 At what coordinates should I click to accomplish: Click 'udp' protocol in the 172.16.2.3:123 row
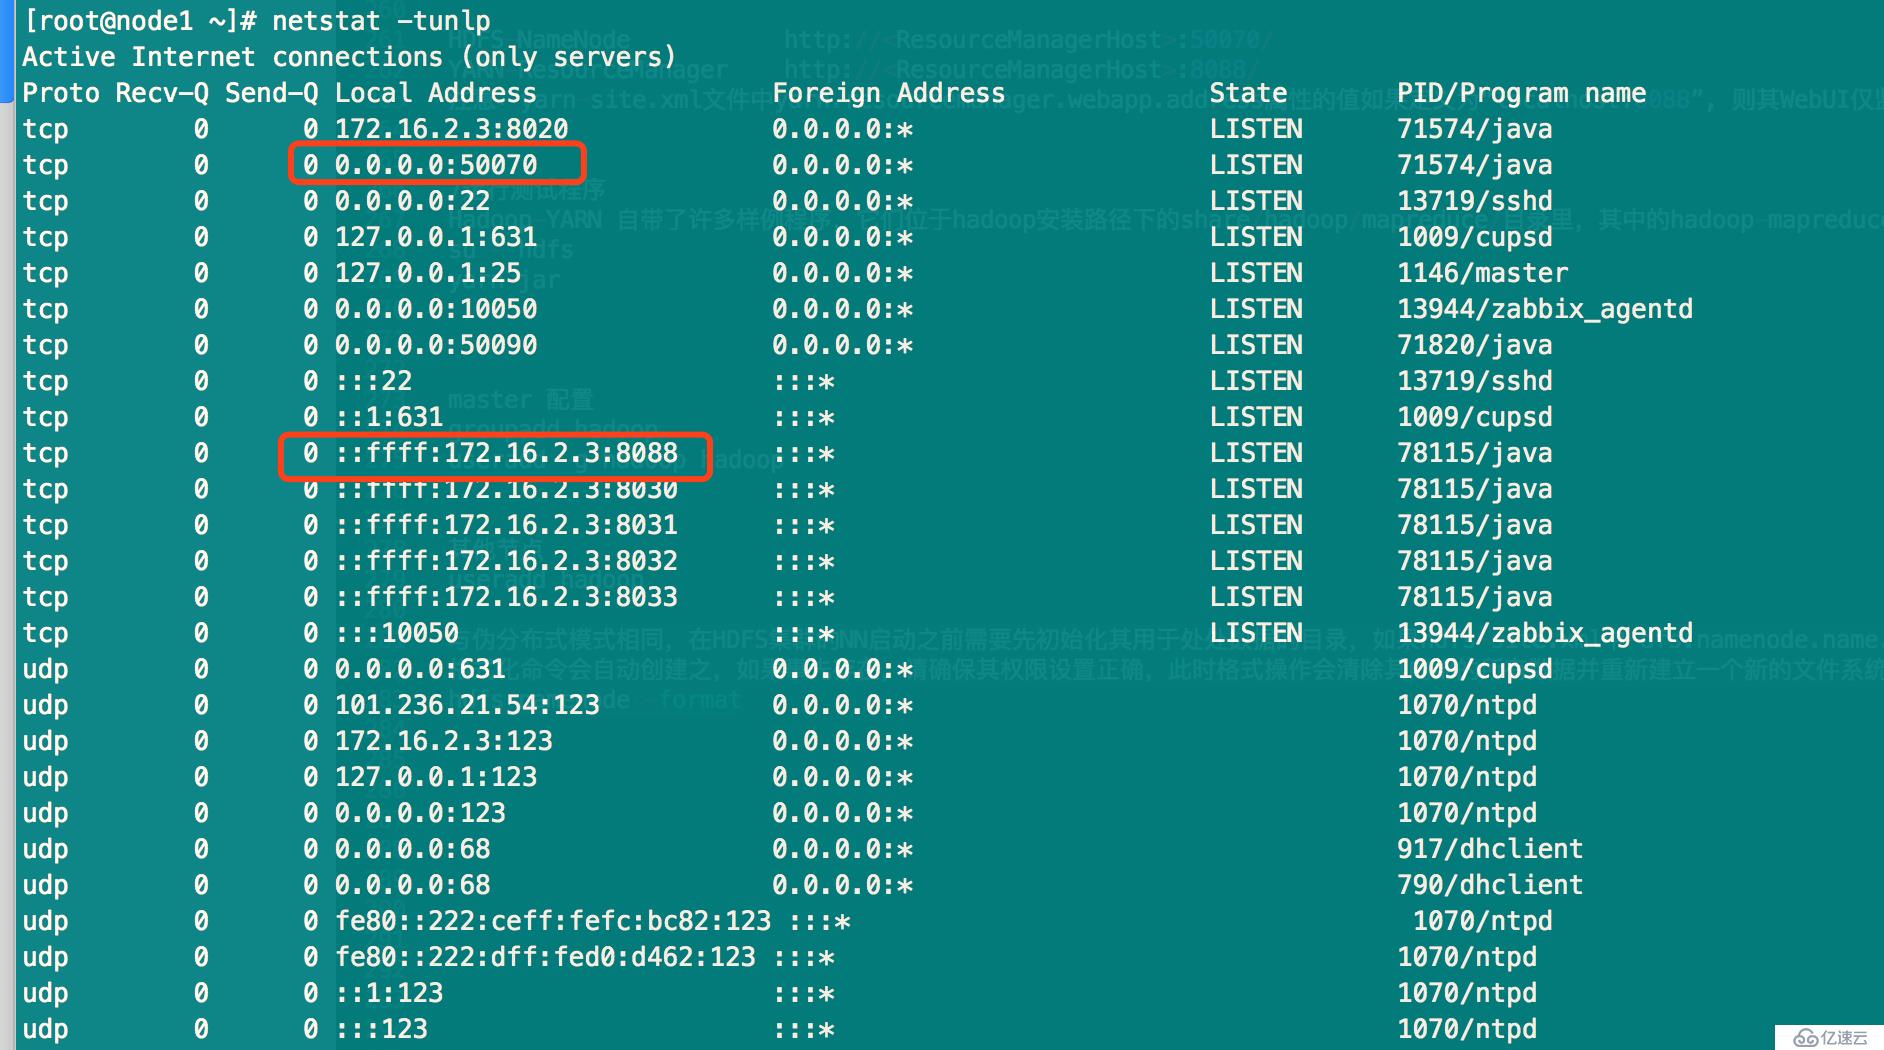pos(46,741)
